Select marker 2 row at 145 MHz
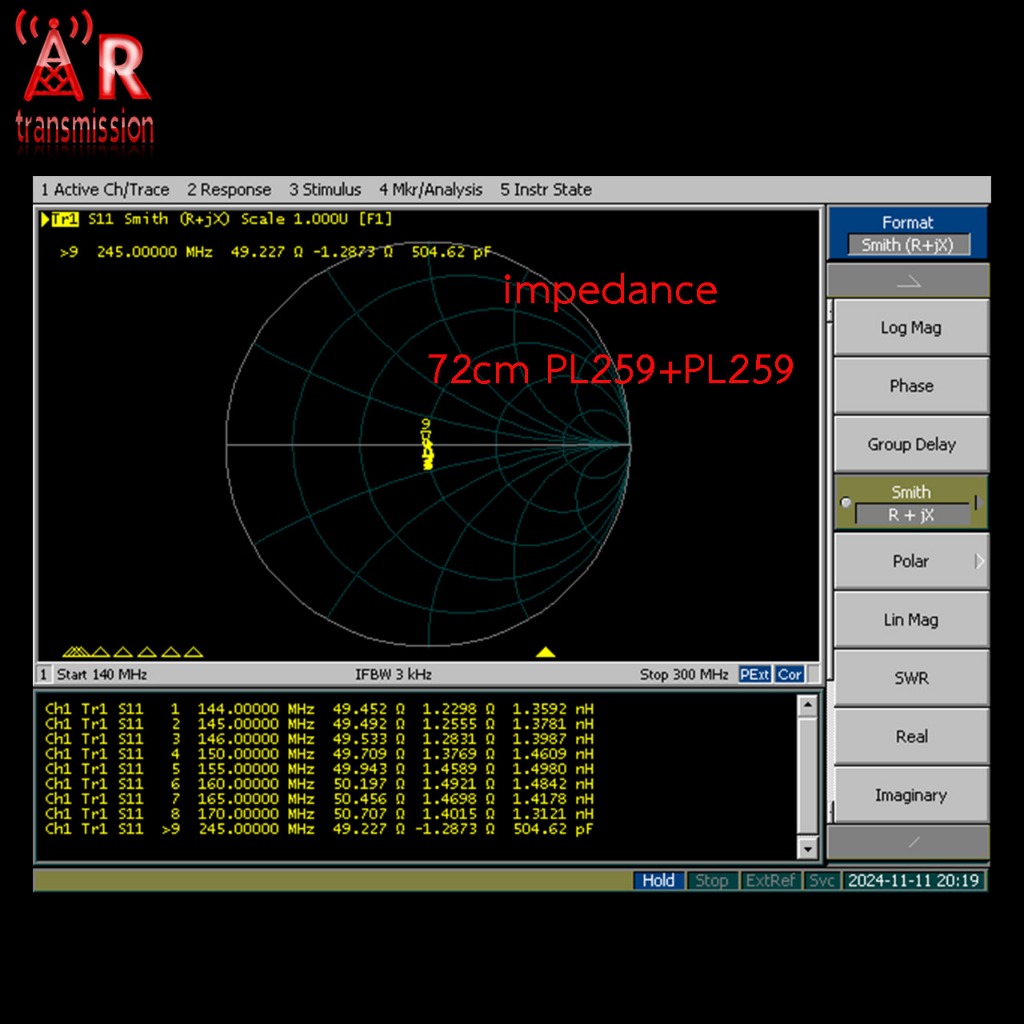 pos(319,724)
